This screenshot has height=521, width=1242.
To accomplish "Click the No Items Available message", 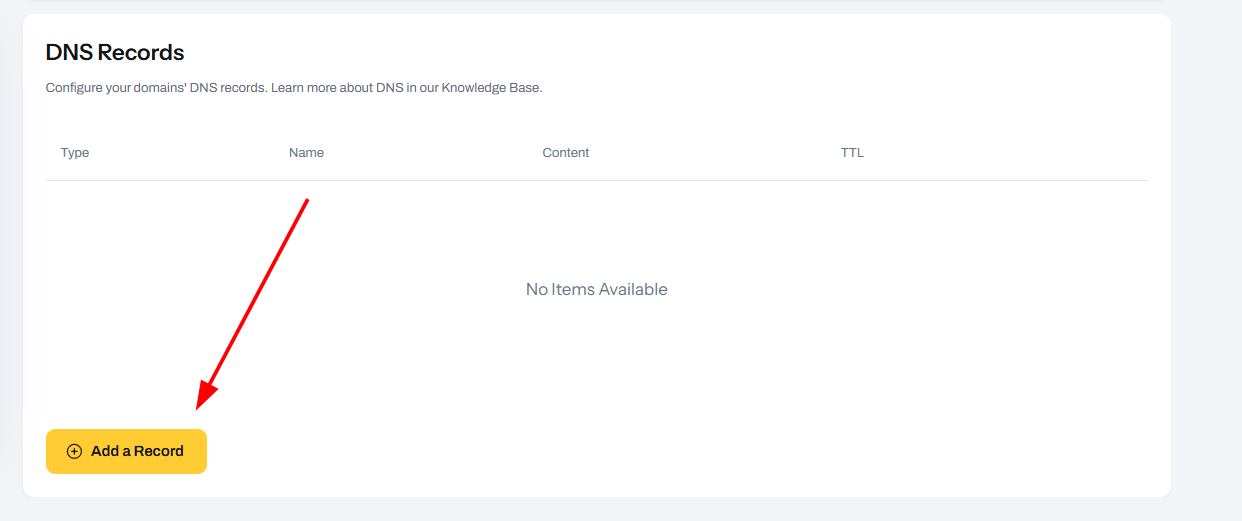I will pyautogui.click(x=597, y=289).
